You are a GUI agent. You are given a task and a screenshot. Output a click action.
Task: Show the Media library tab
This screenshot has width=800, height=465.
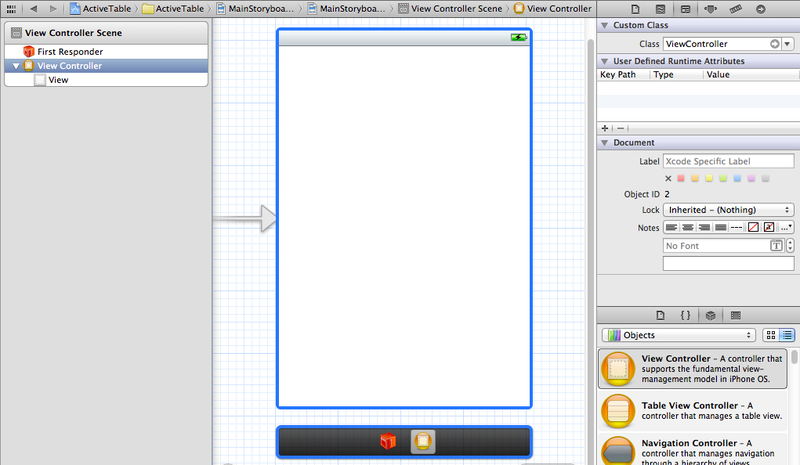pyautogui.click(x=735, y=315)
